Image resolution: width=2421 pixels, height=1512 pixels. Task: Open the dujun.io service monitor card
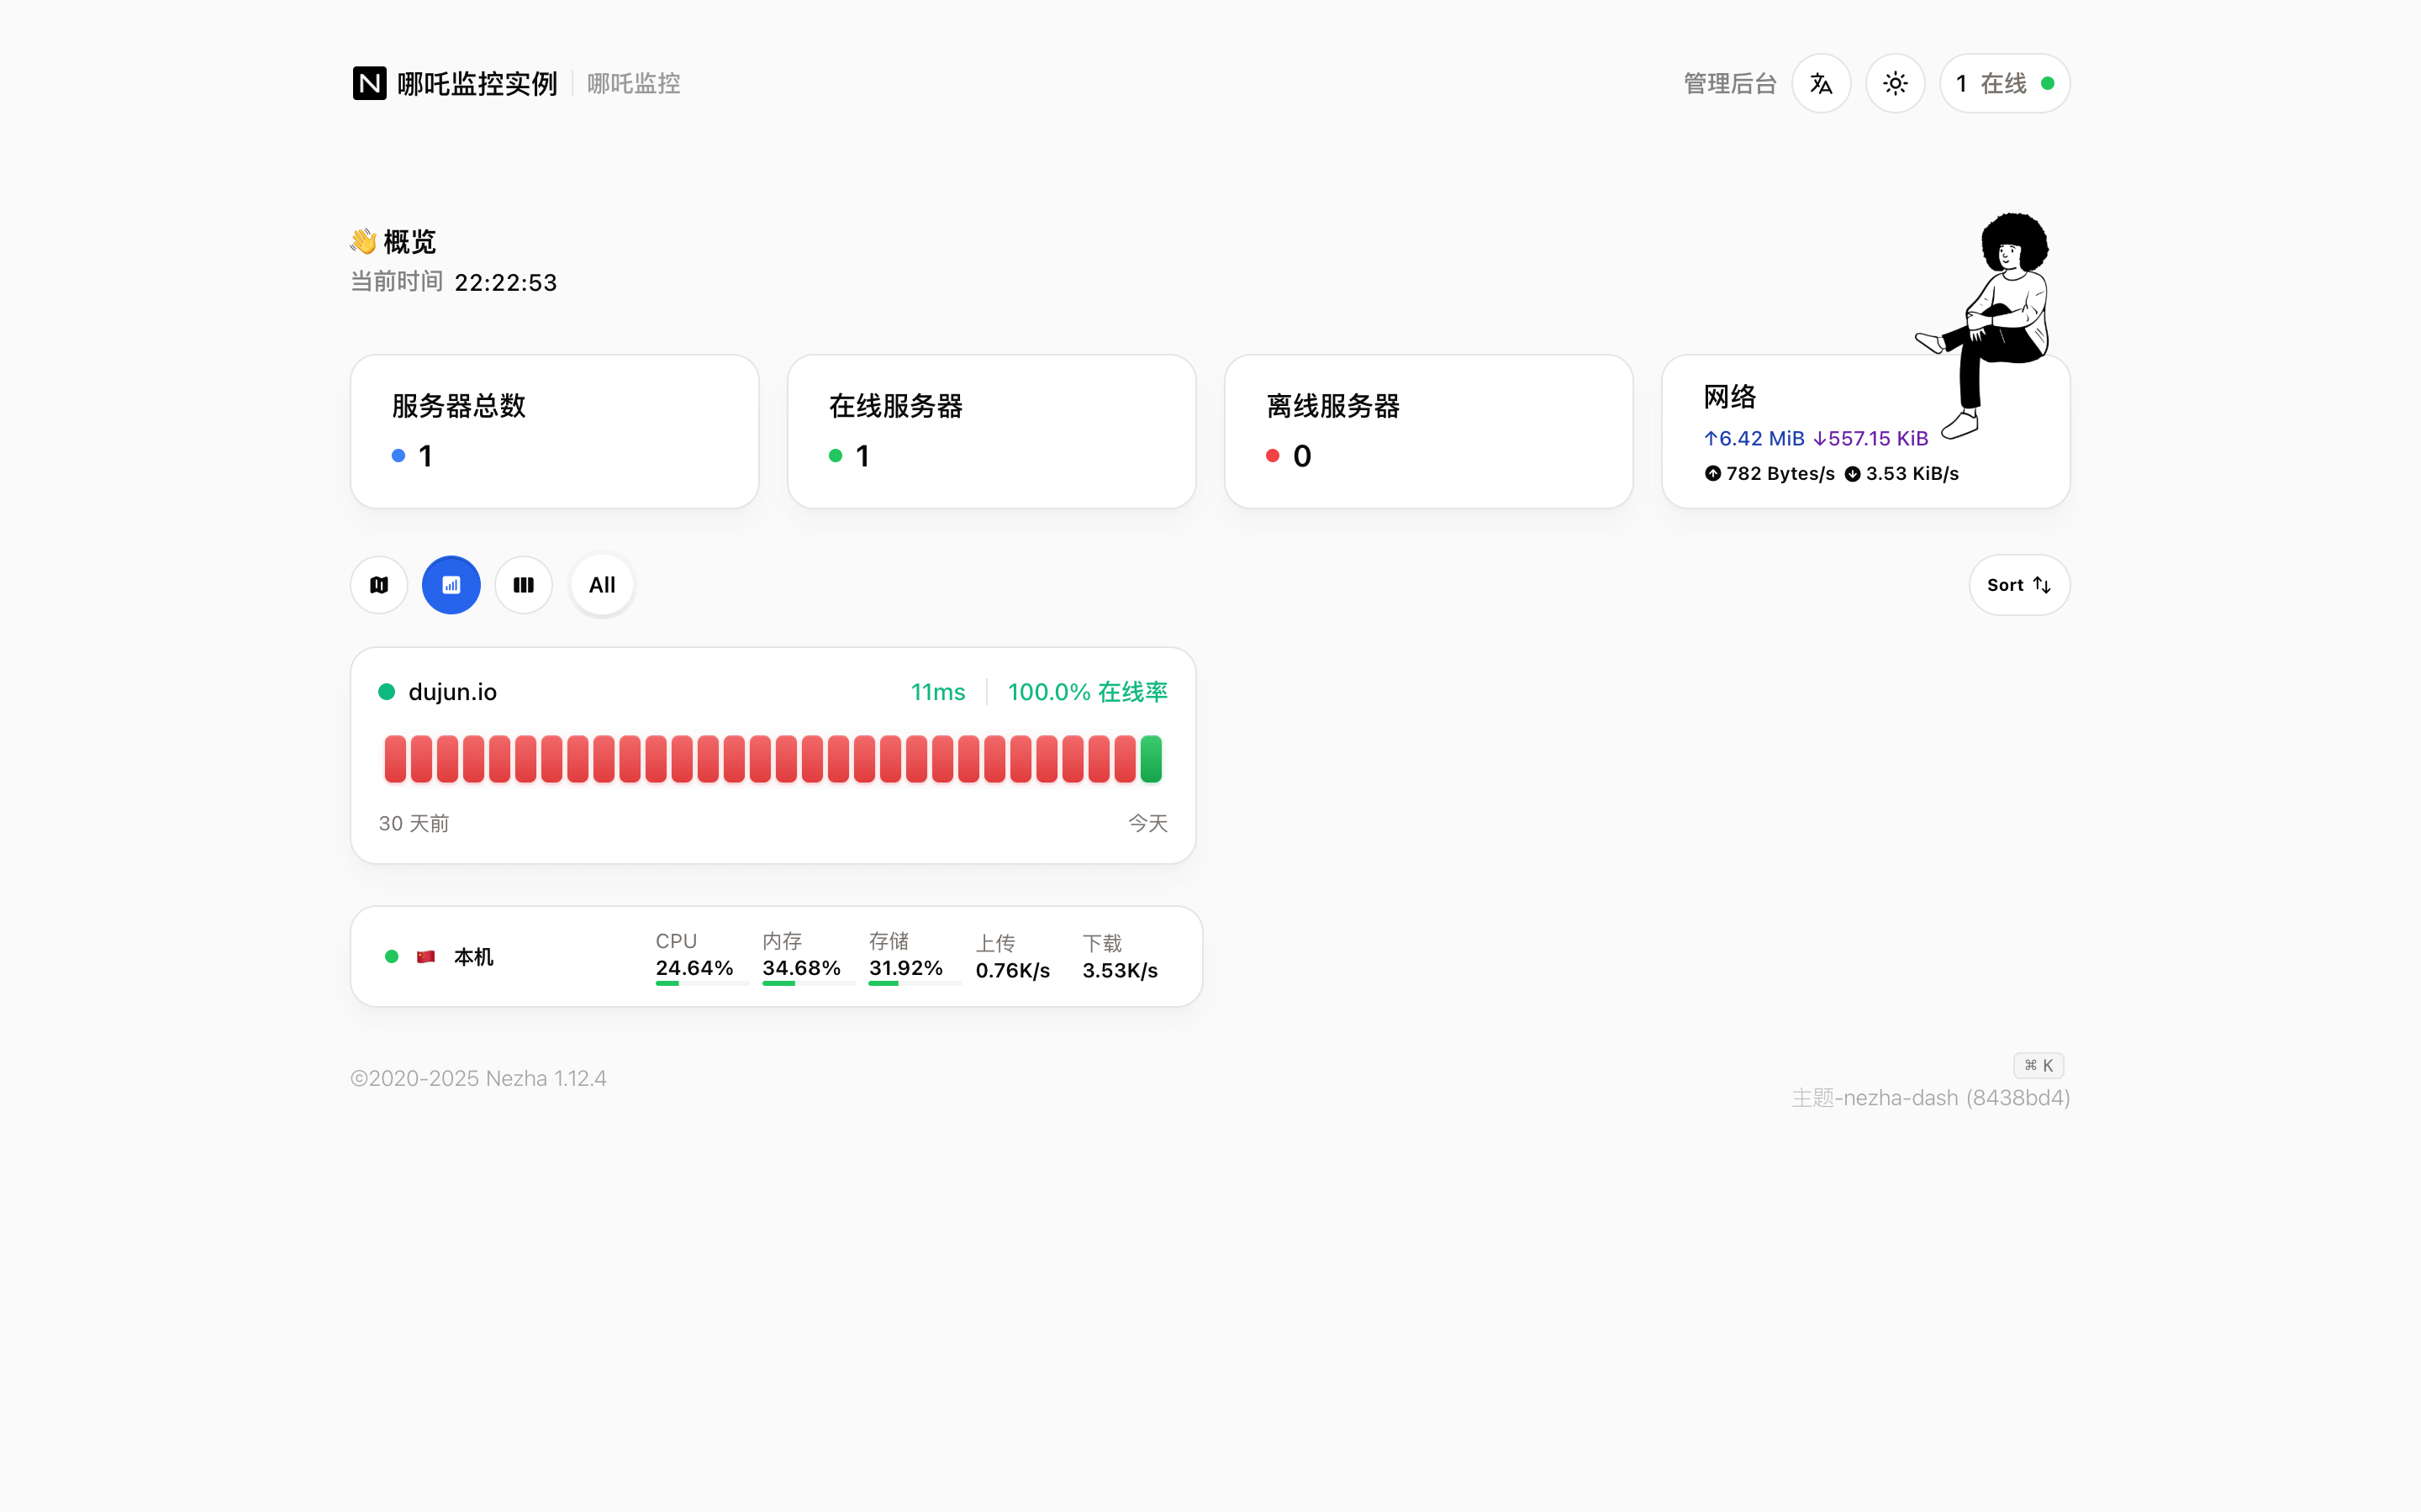(772, 755)
